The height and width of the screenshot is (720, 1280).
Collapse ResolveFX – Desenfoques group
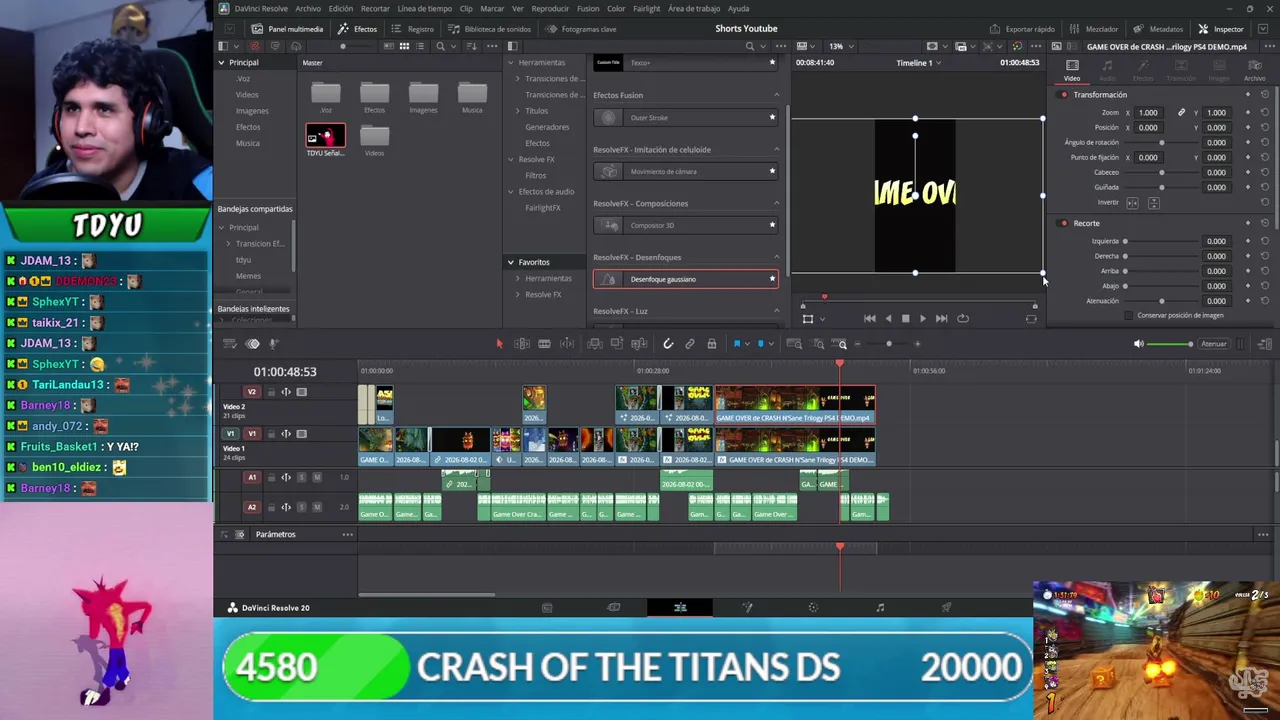777,257
